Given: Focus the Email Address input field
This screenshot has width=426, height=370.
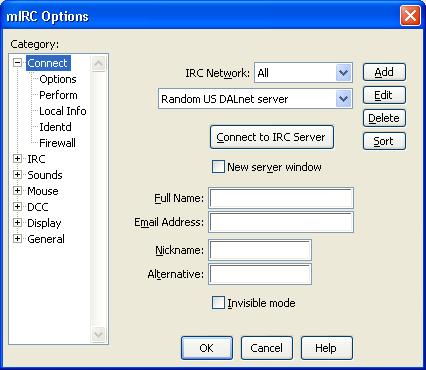Looking at the screenshot, I should (x=281, y=222).
